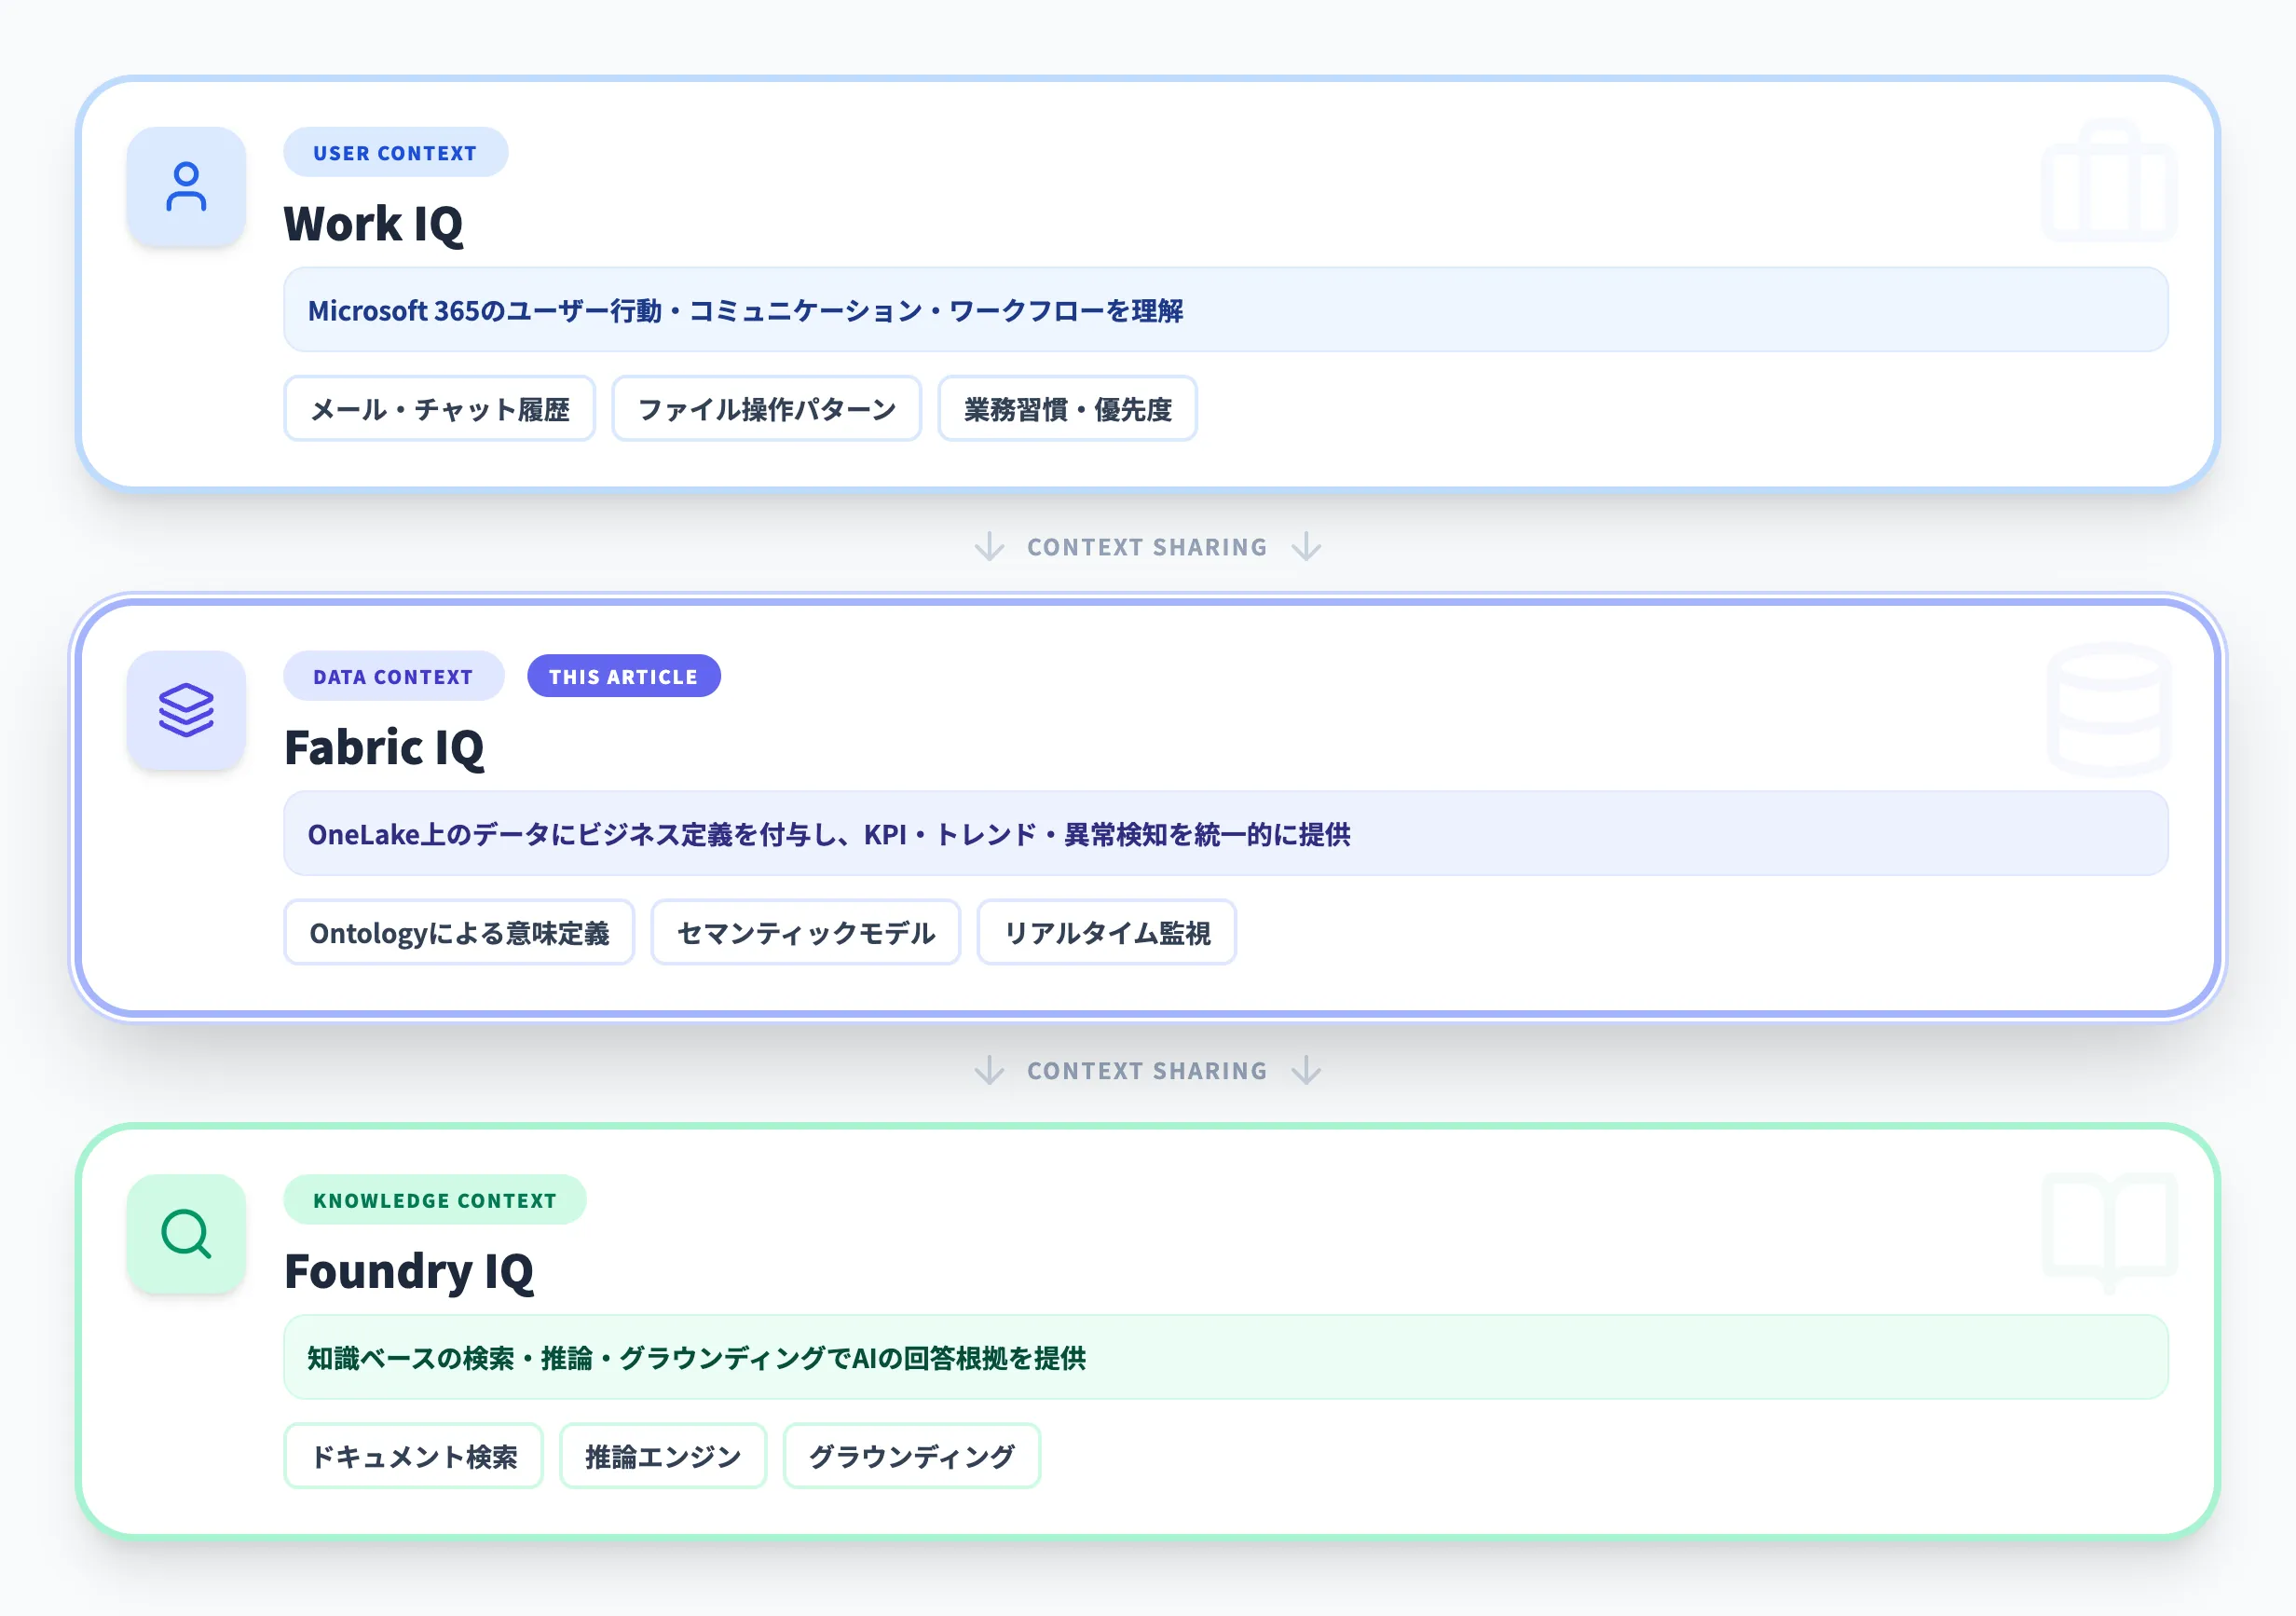Click the left arrow beside the first CONTEXT SHARING
Screen dimensions: 2296x1616
point(989,546)
